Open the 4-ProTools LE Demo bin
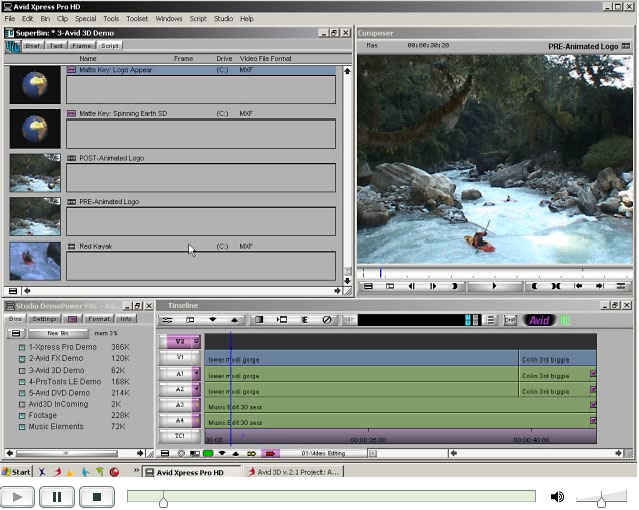639x510 pixels. click(65, 382)
